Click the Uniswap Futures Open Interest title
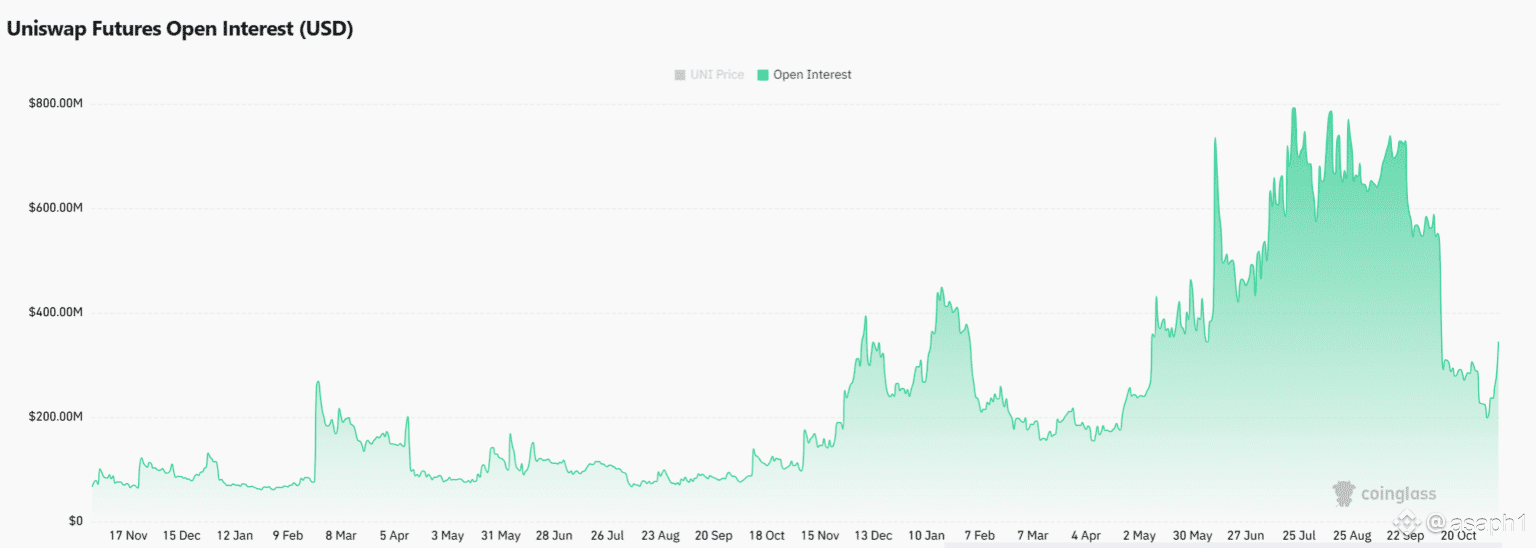1536x548 pixels. pyautogui.click(x=180, y=29)
